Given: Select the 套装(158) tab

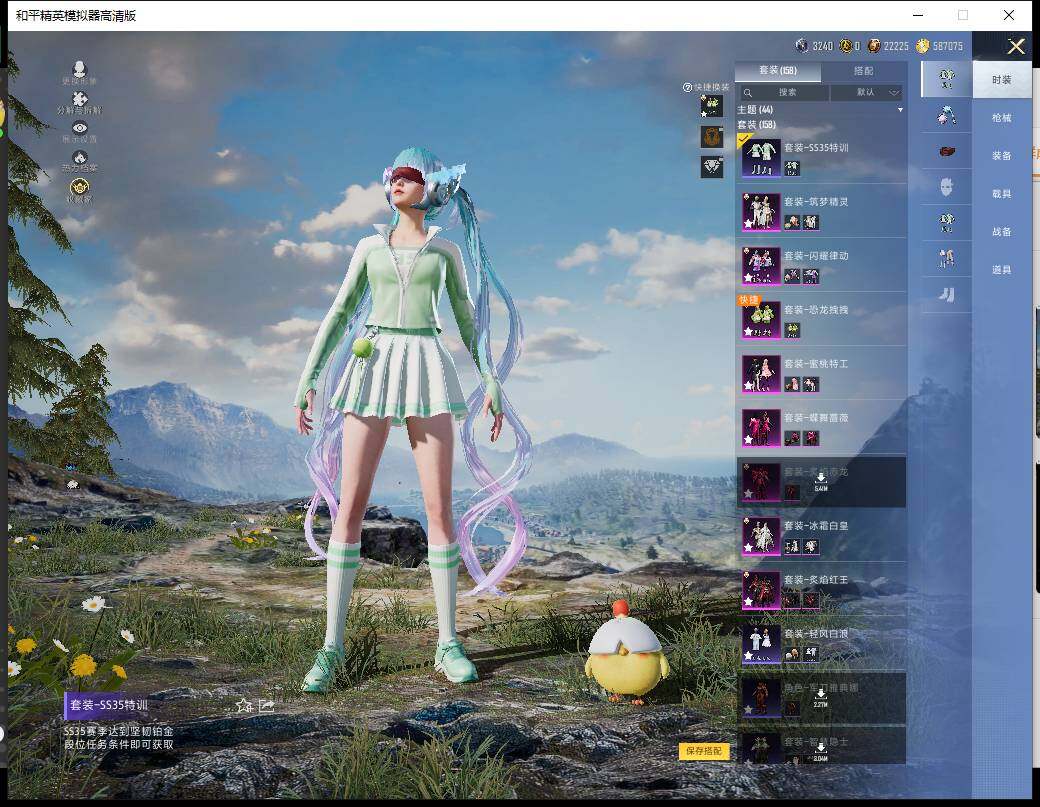Looking at the screenshot, I should click(x=778, y=71).
